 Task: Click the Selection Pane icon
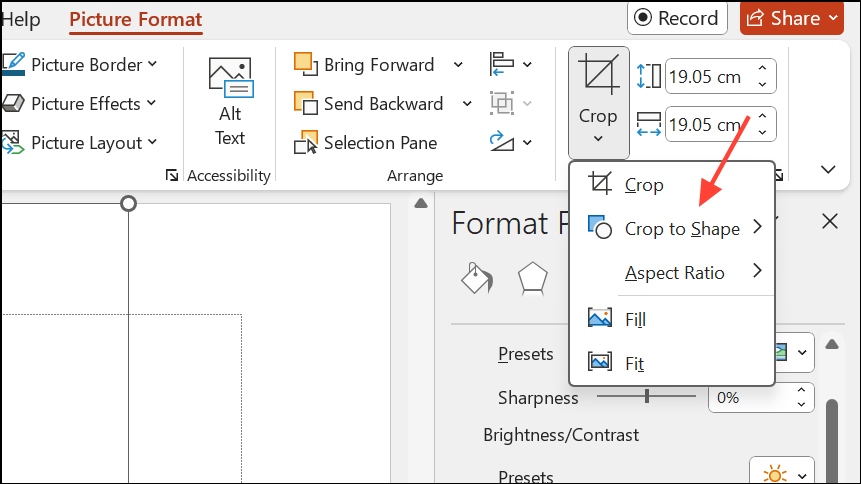306,142
